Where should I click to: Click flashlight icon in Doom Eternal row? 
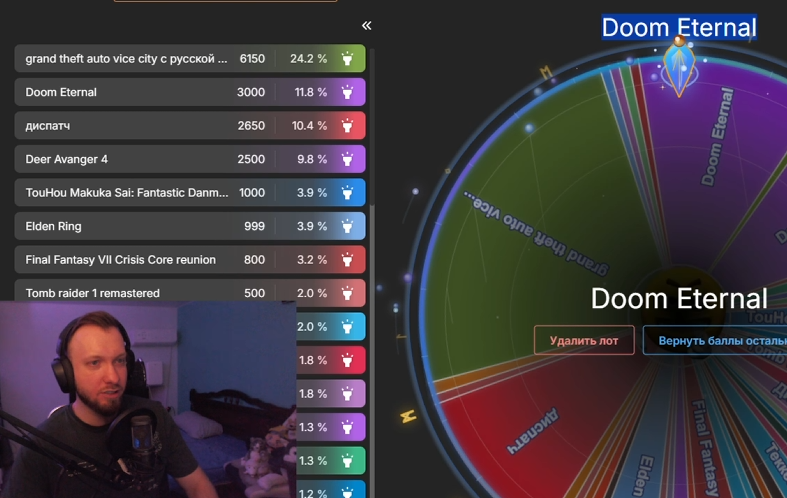(x=347, y=92)
